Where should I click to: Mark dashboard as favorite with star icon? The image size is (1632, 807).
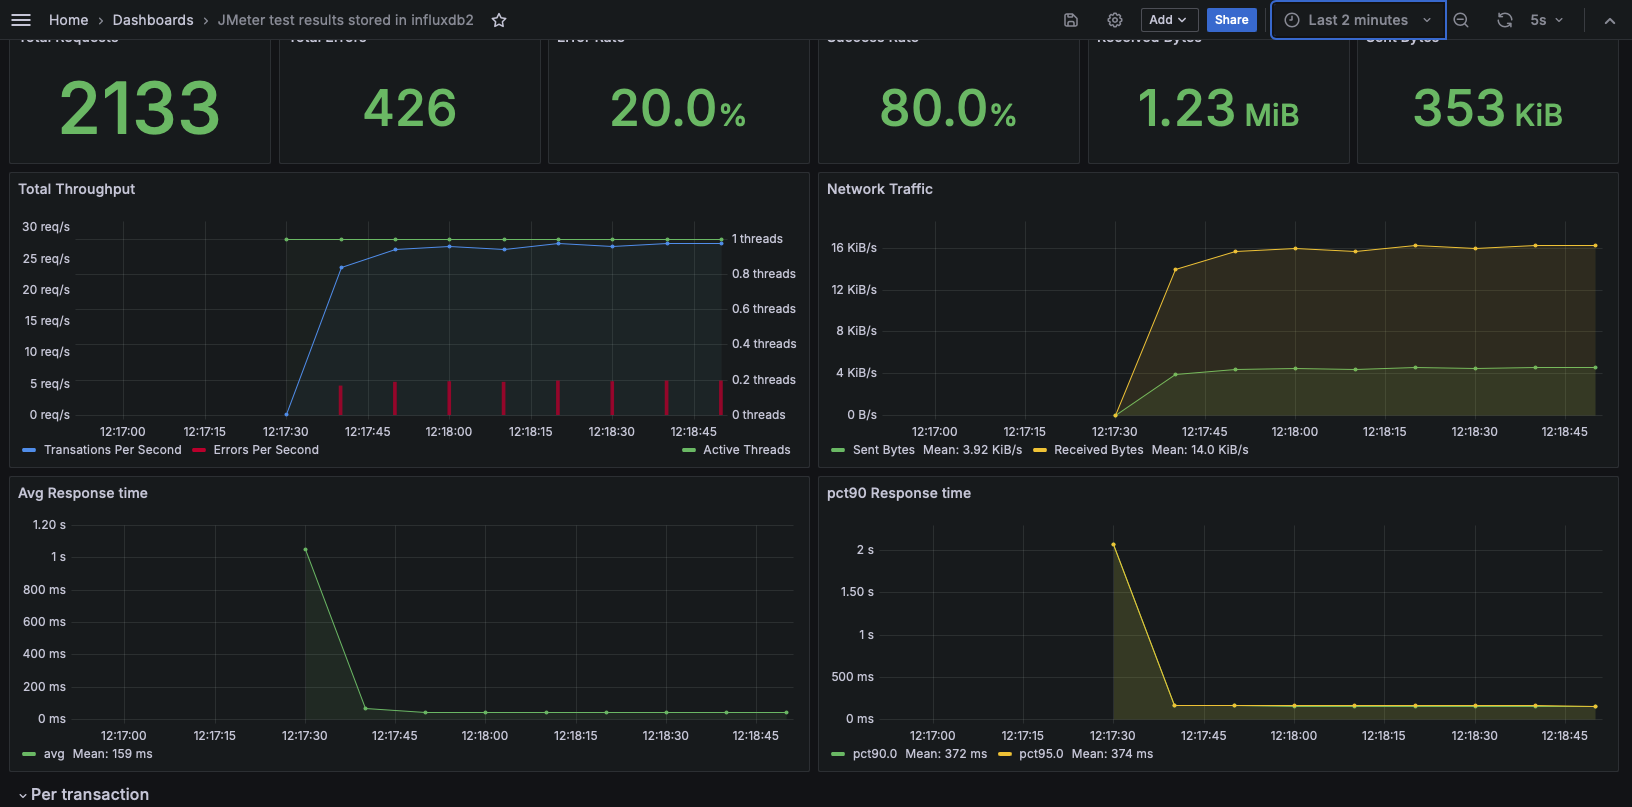point(499,20)
